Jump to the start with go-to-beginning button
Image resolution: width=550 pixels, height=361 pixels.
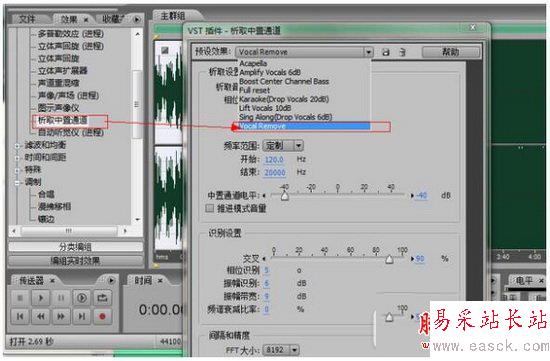tap(20, 316)
